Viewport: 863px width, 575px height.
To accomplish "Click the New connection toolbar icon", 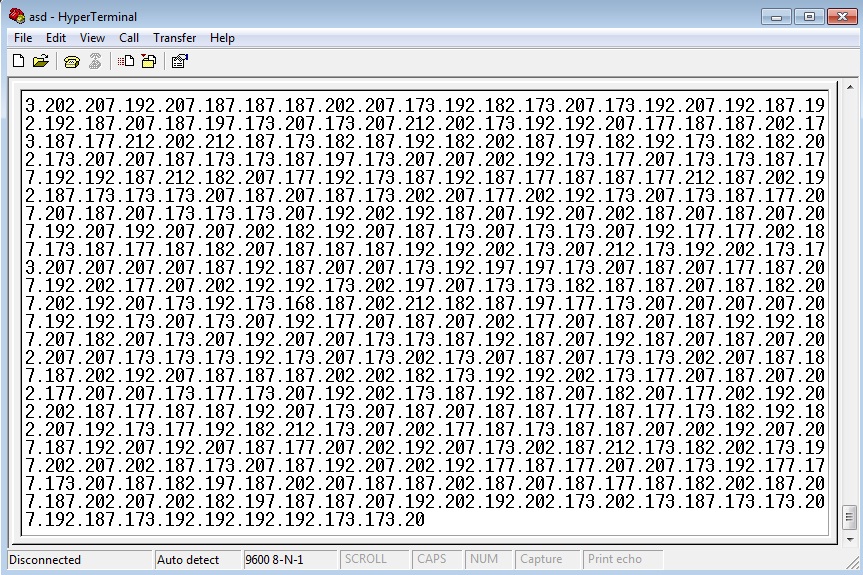I will point(18,61).
